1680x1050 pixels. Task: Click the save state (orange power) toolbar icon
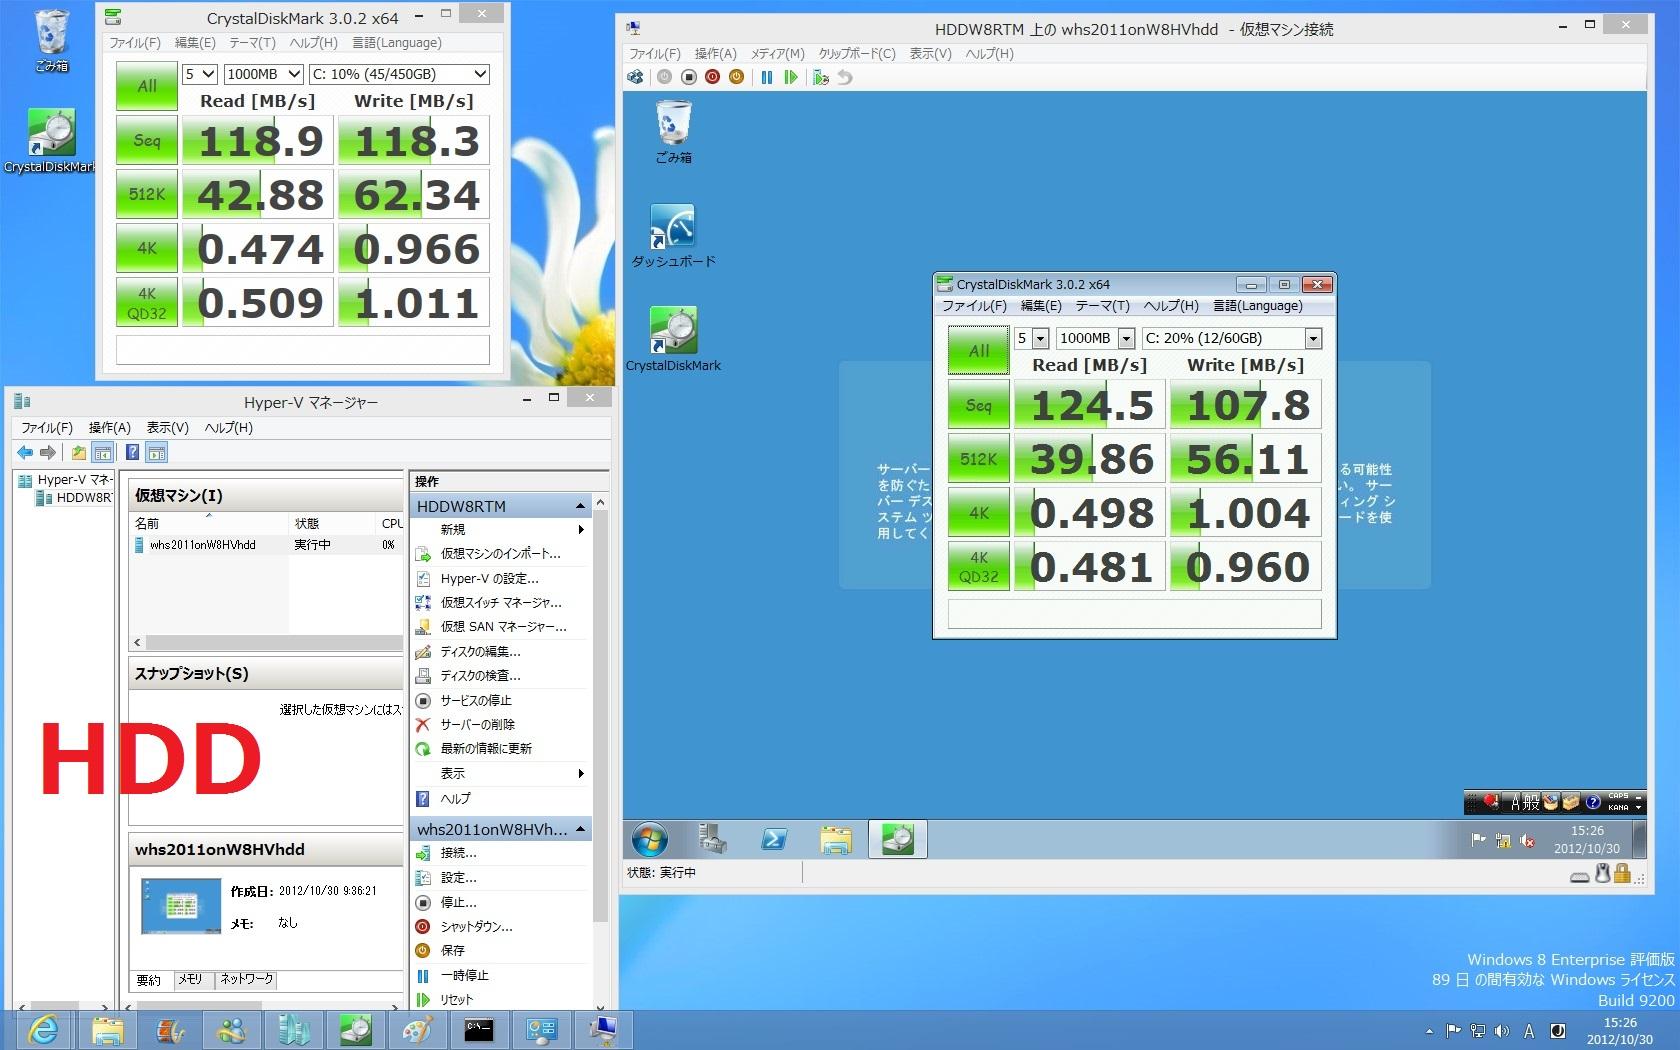point(736,77)
